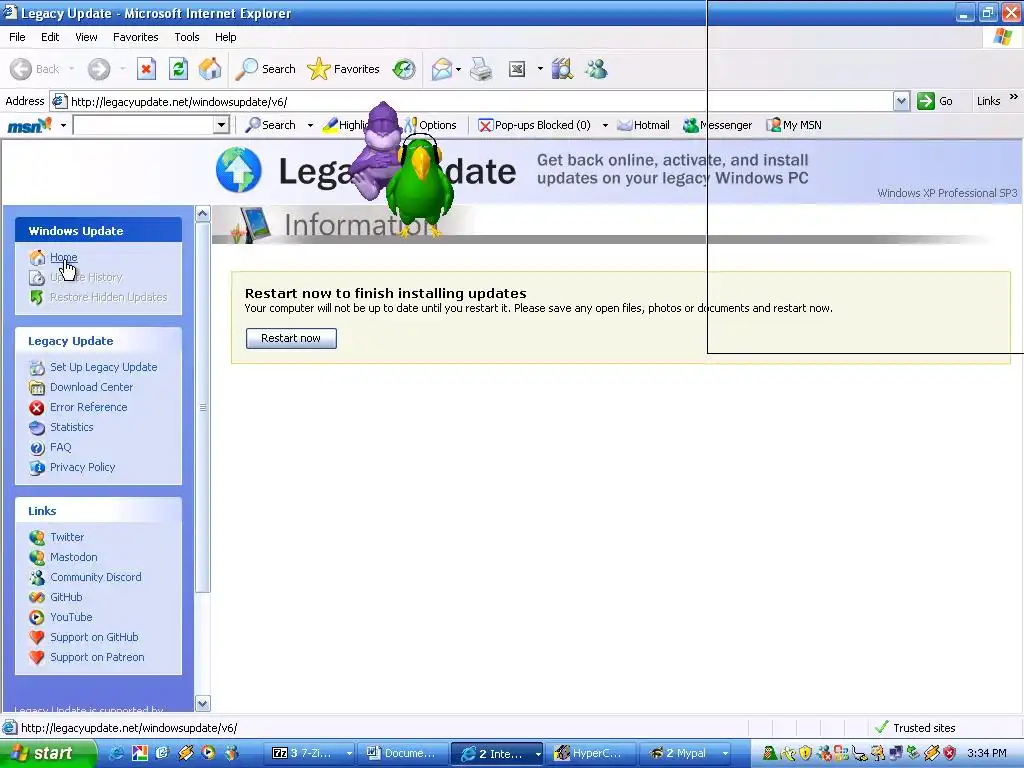Viewport: 1024px width, 768px height.
Task: Click the Research books toolbar icon
Action: tap(562, 69)
